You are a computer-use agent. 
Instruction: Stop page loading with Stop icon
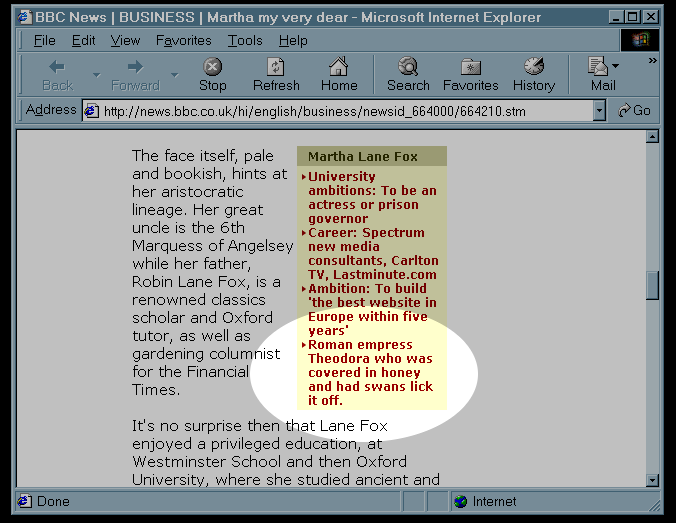tap(213, 67)
